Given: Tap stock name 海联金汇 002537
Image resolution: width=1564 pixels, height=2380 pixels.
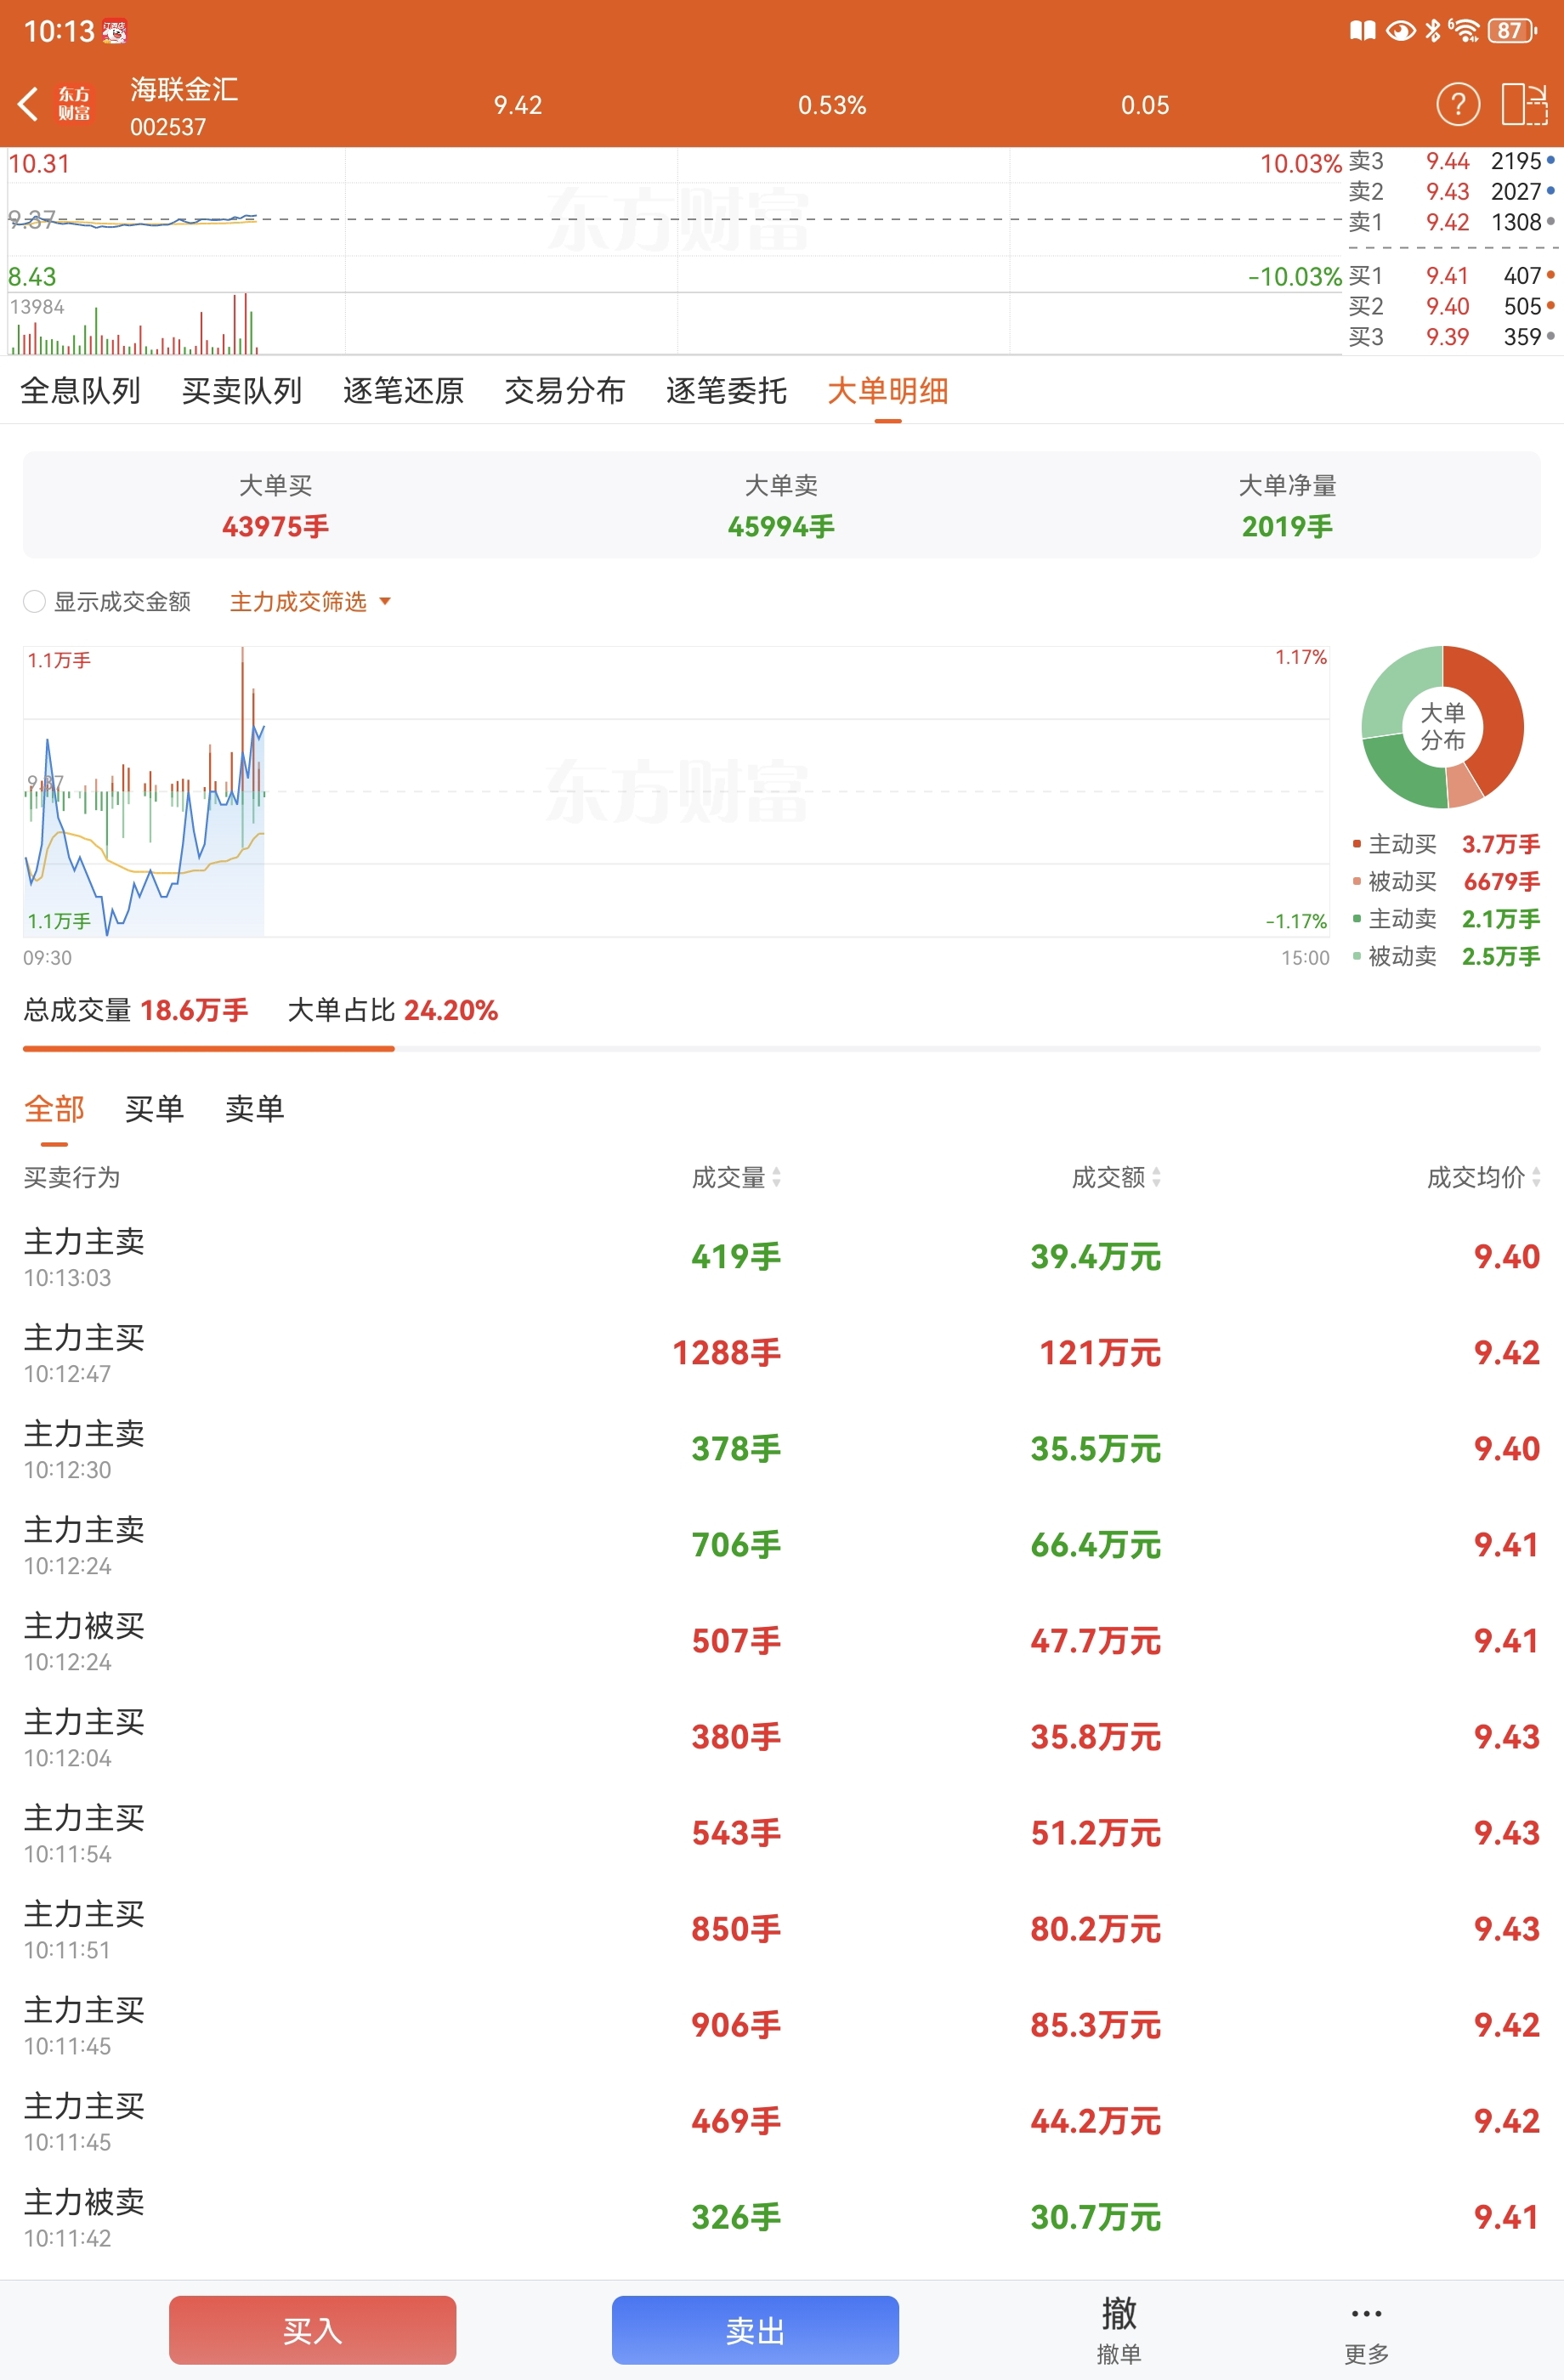Looking at the screenshot, I should click(x=184, y=106).
